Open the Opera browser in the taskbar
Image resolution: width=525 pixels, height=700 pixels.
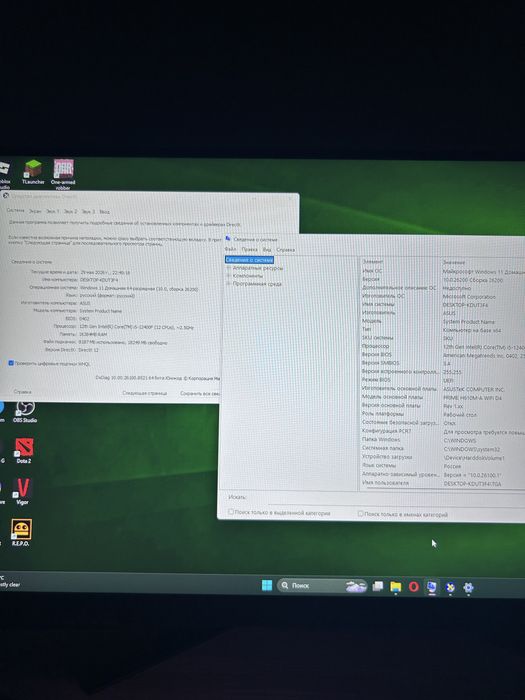click(413, 587)
